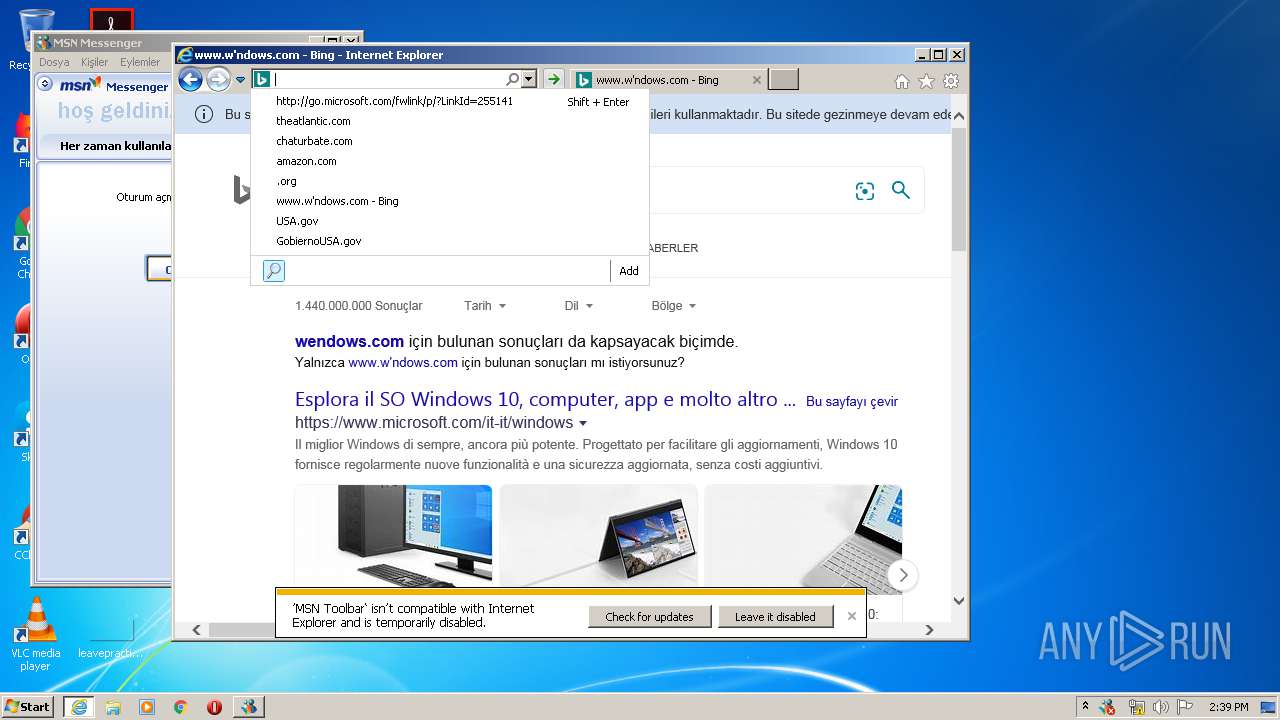
Task: Dismiss the MSN Toolbar notification bar
Action: click(852, 616)
